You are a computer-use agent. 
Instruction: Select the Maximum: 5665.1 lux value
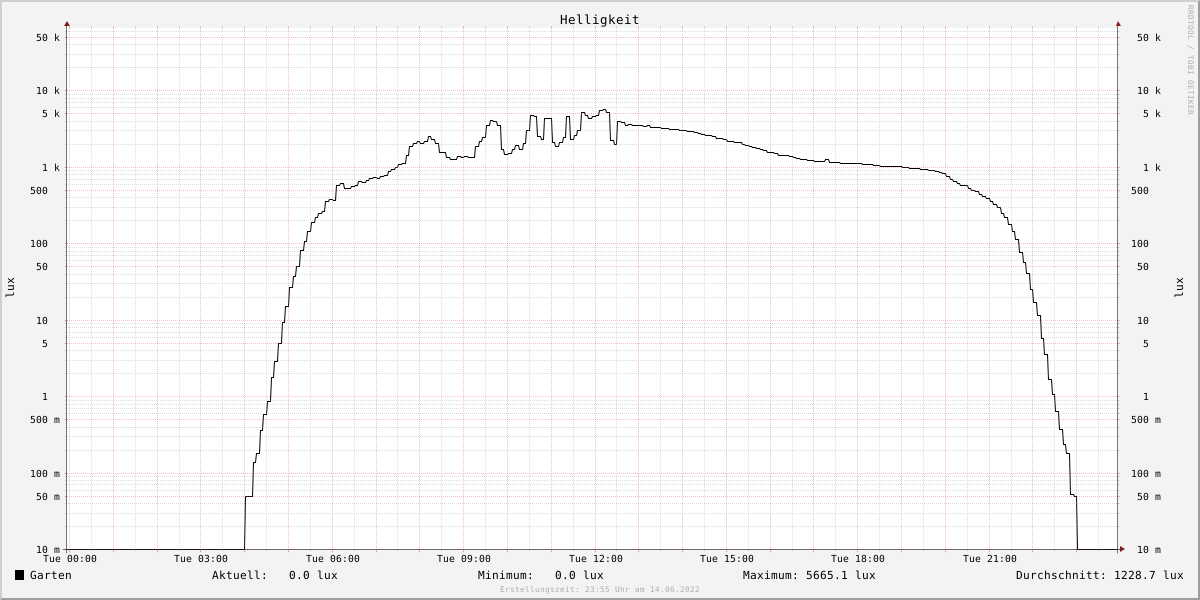(809, 575)
